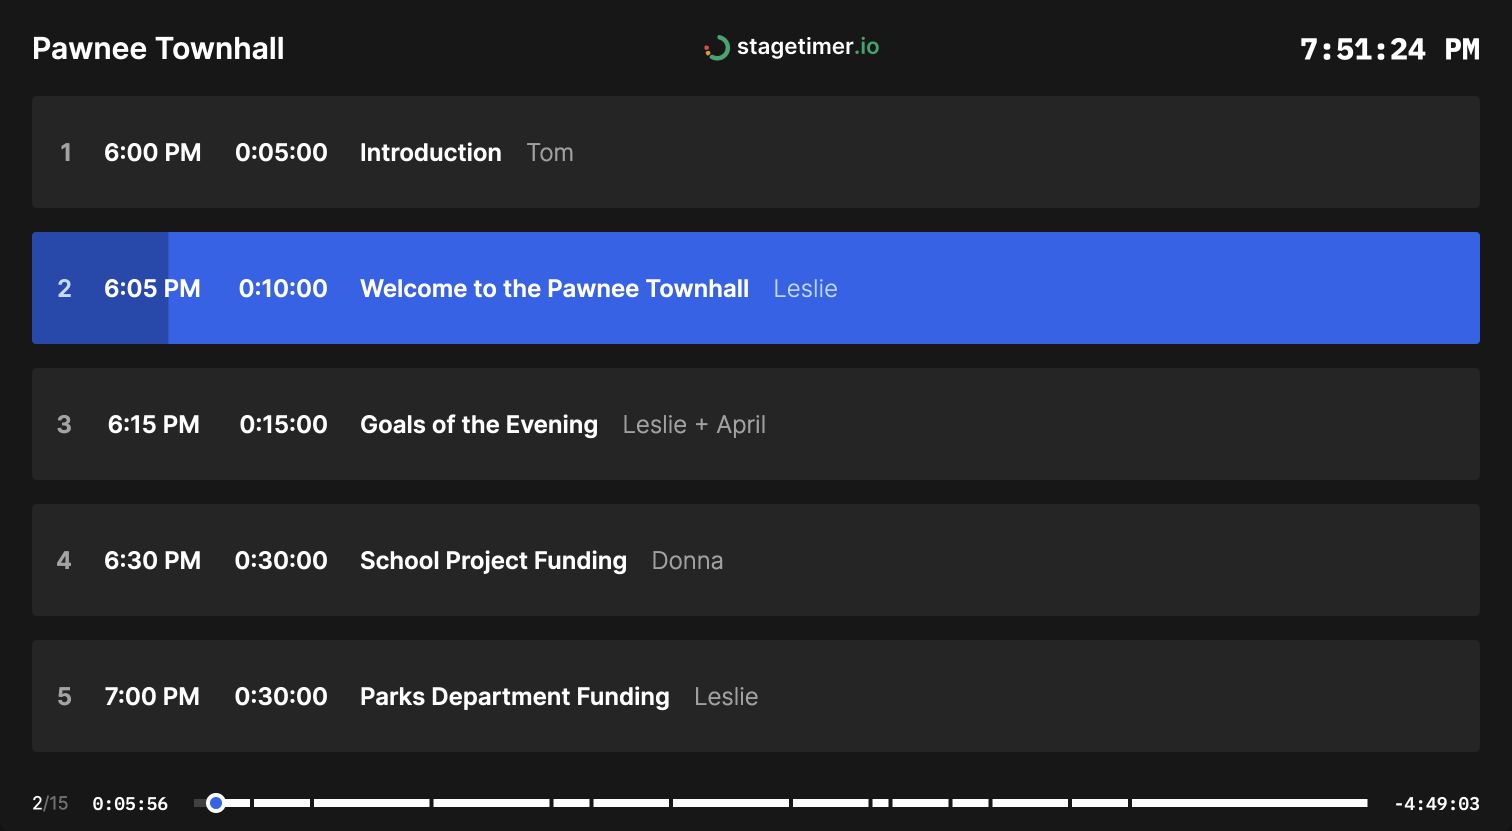Click the -4:49:03 remaining time readout
The image size is (1512, 831).
(1436, 804)
